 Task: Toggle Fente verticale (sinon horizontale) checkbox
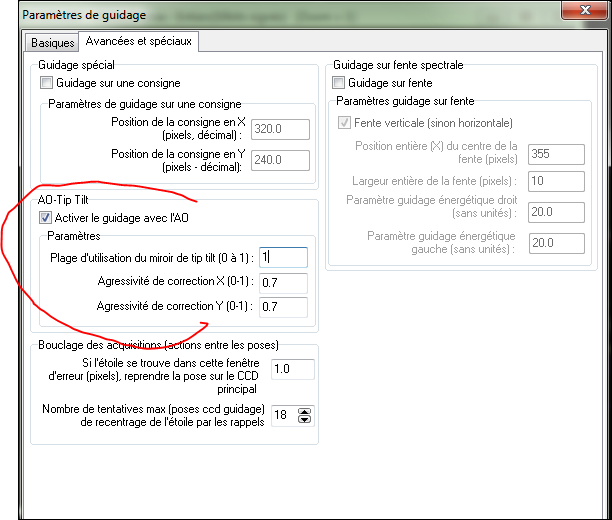[346, 123]
